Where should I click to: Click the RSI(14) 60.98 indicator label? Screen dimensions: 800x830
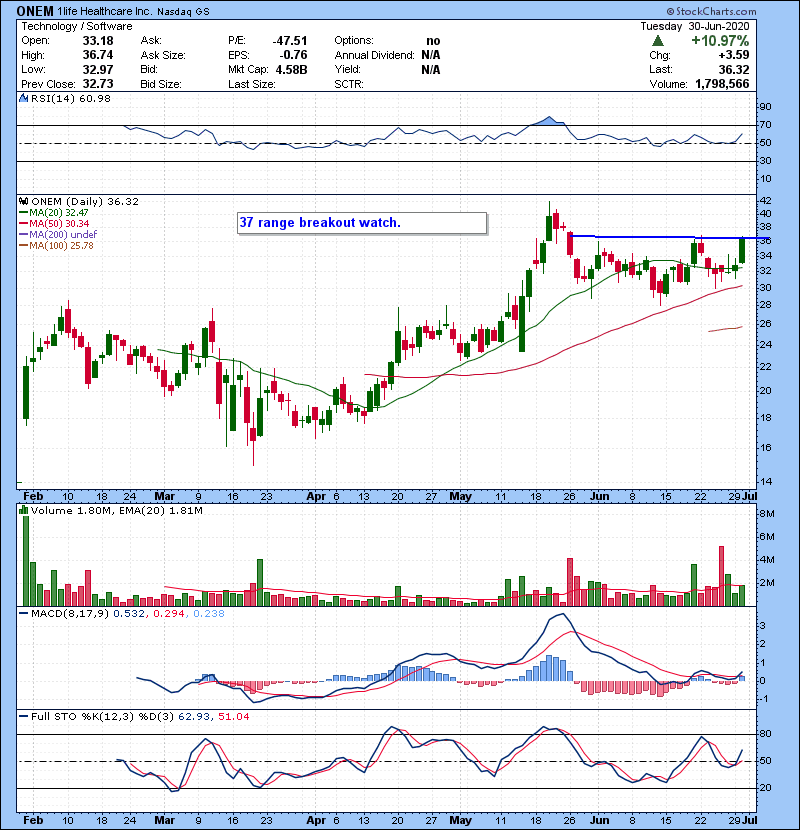(70, 98)
